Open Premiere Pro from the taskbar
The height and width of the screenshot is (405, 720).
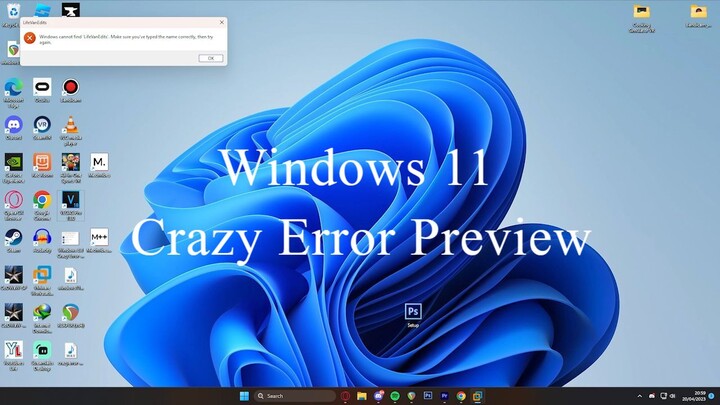tap(444, 396)
